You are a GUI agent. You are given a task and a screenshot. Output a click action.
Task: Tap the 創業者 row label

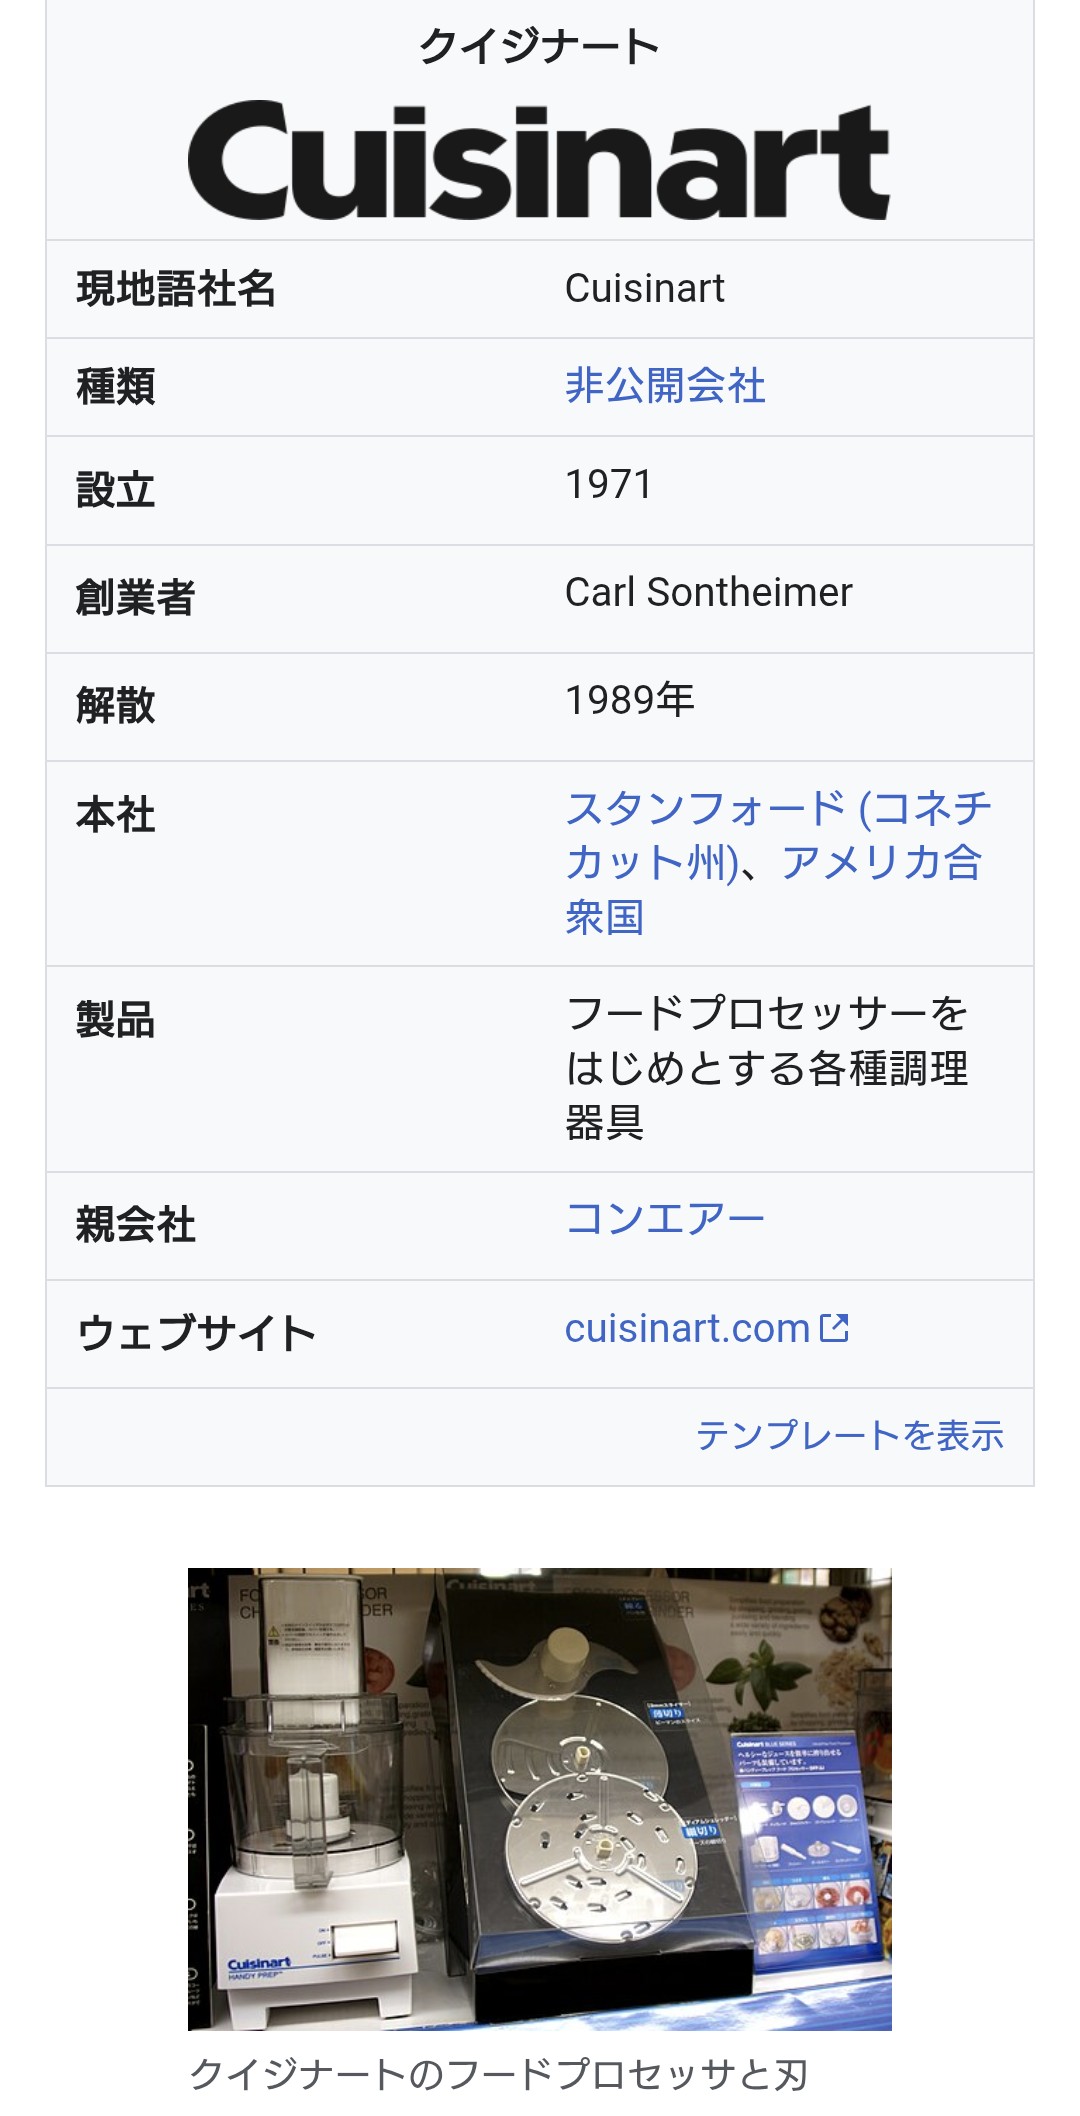(136, 598)
